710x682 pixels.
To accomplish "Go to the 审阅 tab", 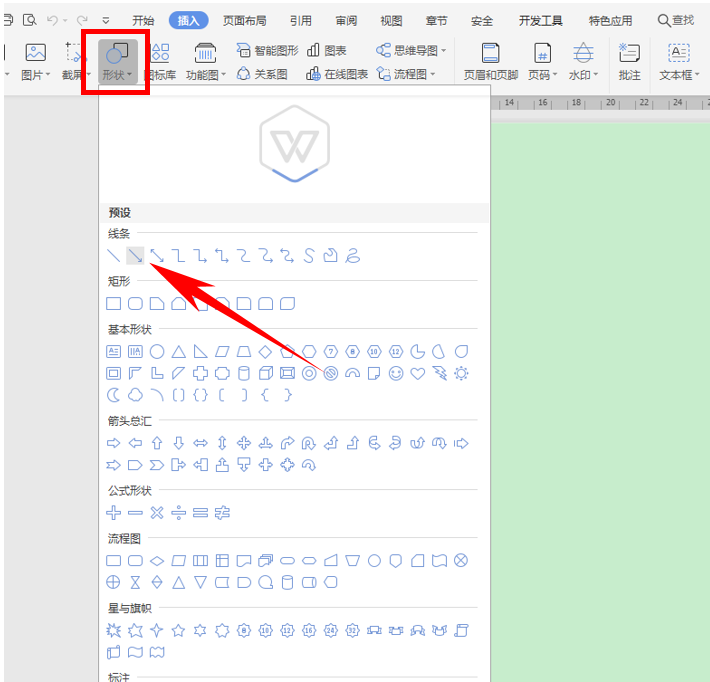I will 346,20.
